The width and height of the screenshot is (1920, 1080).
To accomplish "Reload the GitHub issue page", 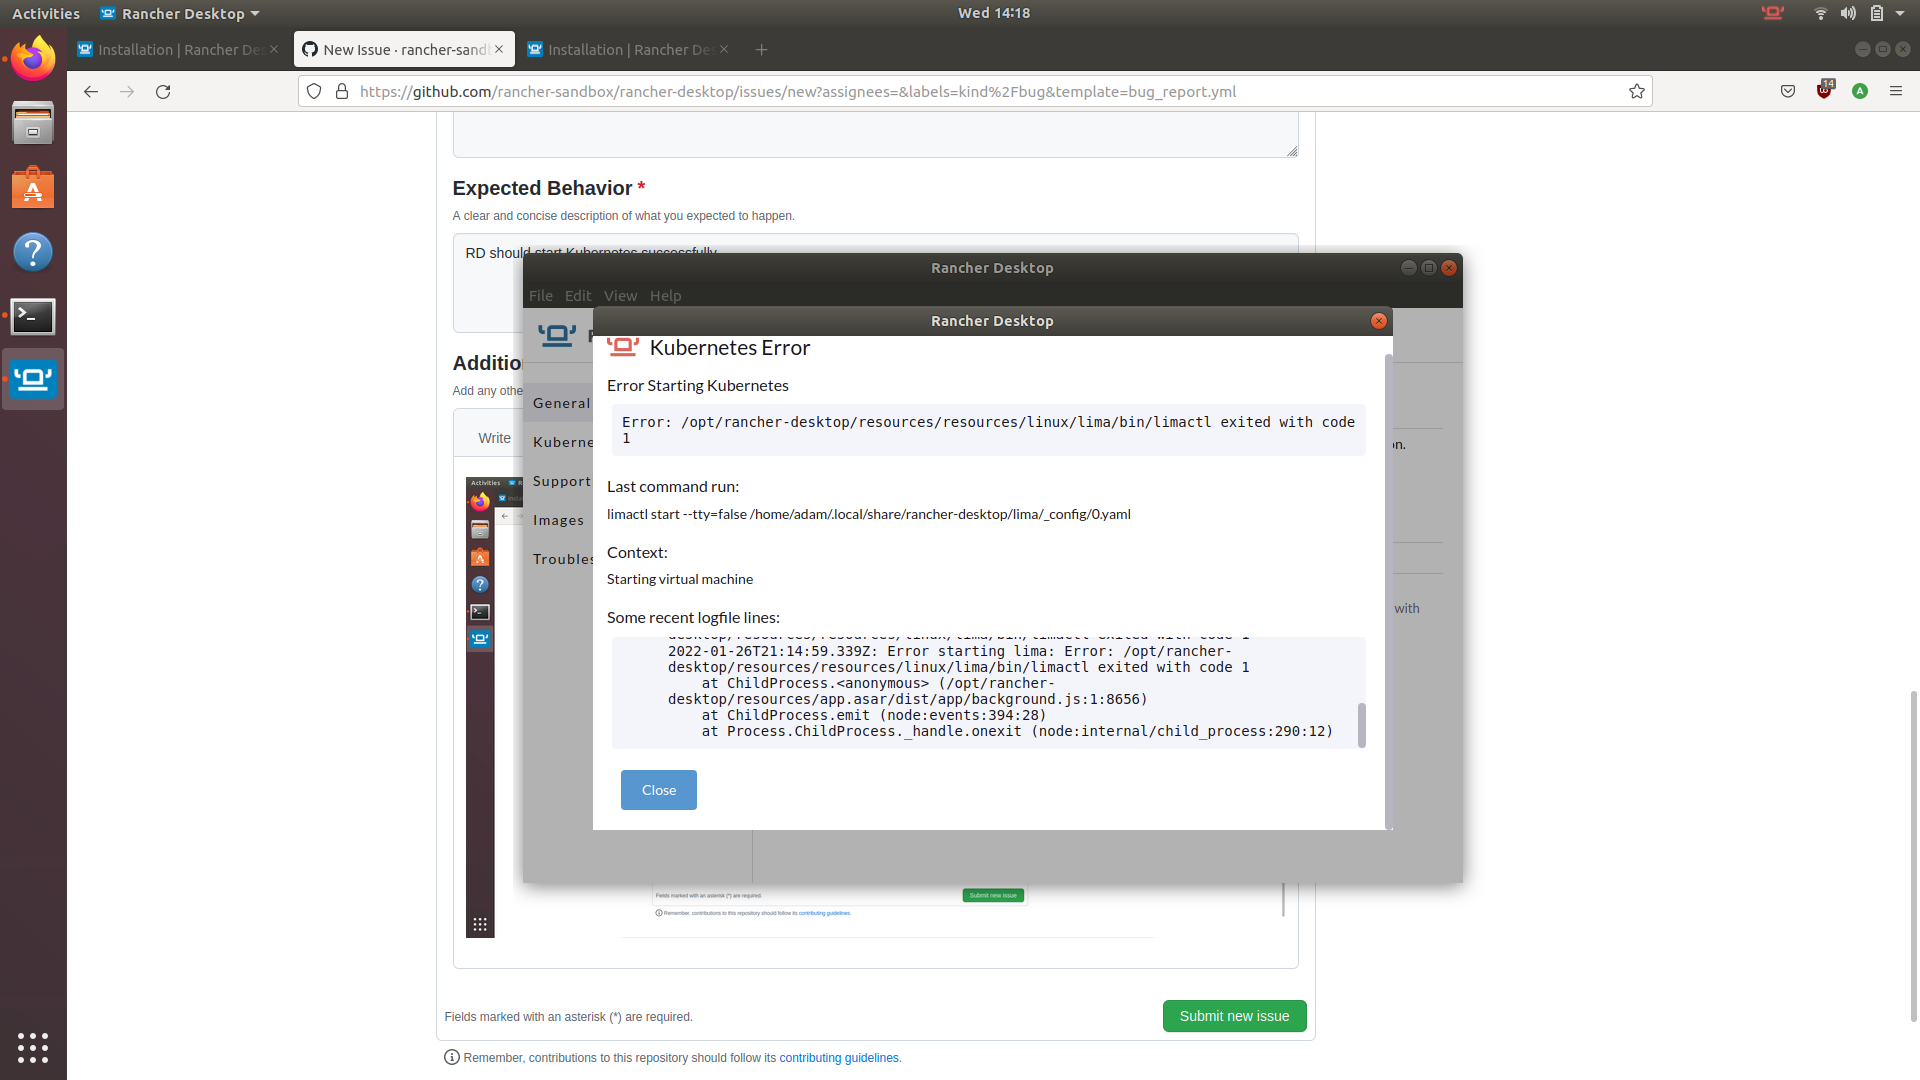I will (x=163, y=91).
